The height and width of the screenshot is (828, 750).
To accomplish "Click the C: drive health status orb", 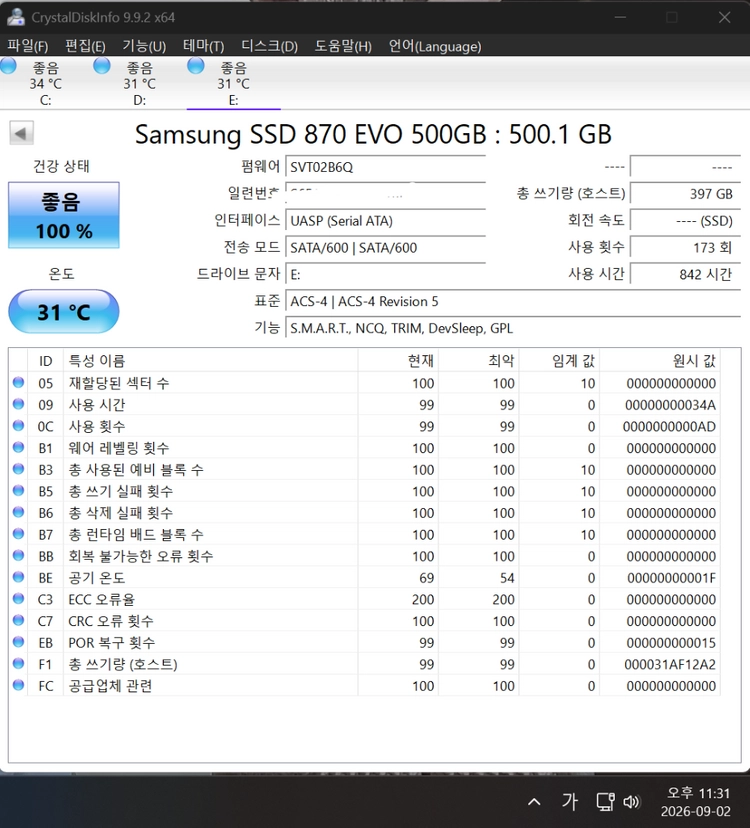I will point(8,66).
